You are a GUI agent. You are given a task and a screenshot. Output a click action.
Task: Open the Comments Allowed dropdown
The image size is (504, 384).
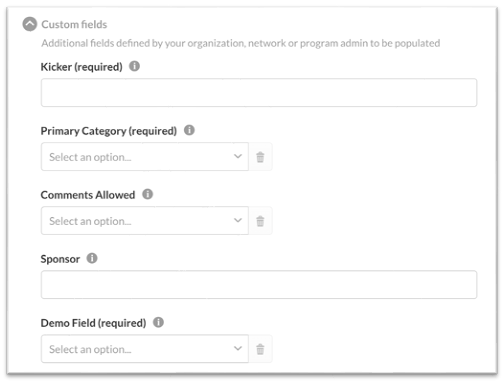point(145,221)
